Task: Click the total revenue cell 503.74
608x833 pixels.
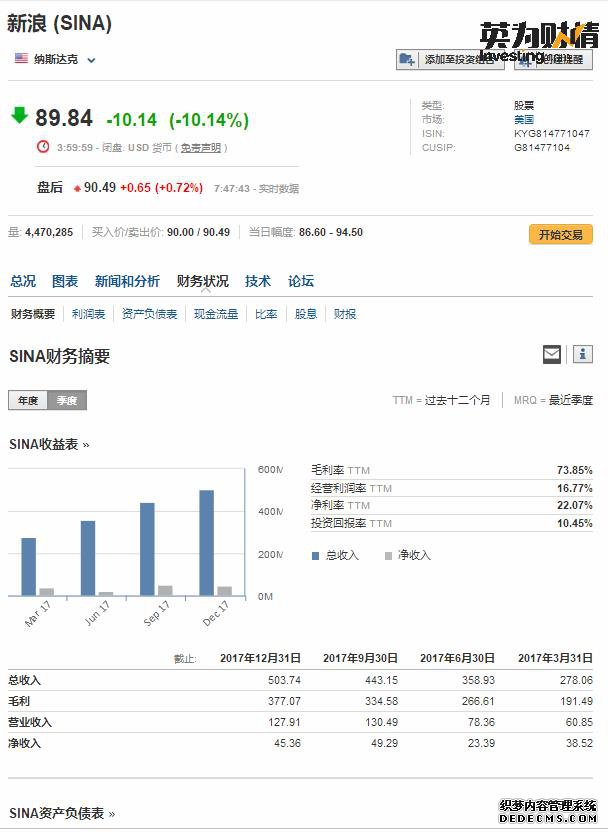Action: tap(284, 680)
